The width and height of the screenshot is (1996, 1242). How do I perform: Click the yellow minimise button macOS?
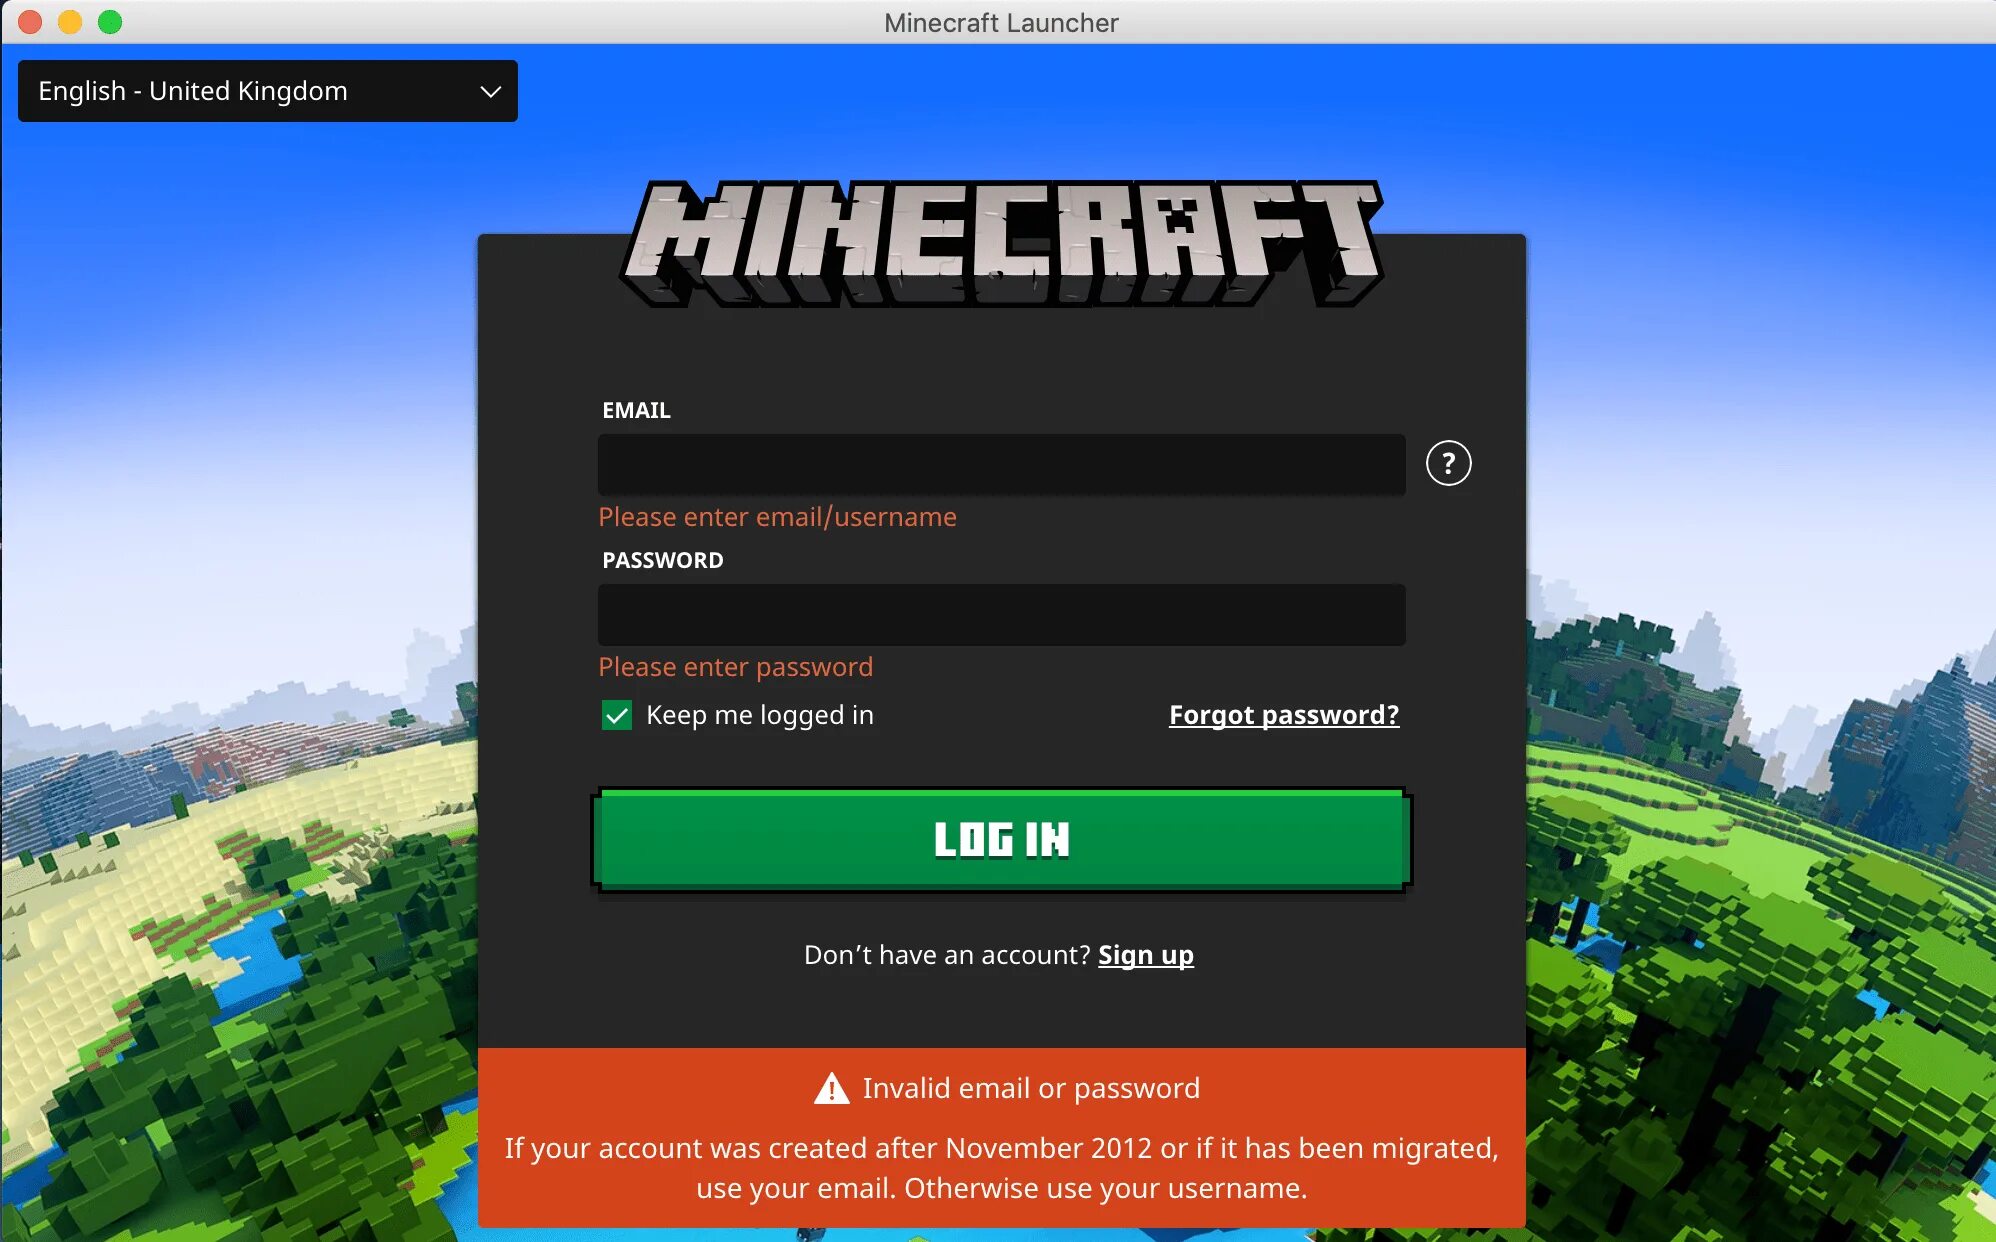coord(66,23)
